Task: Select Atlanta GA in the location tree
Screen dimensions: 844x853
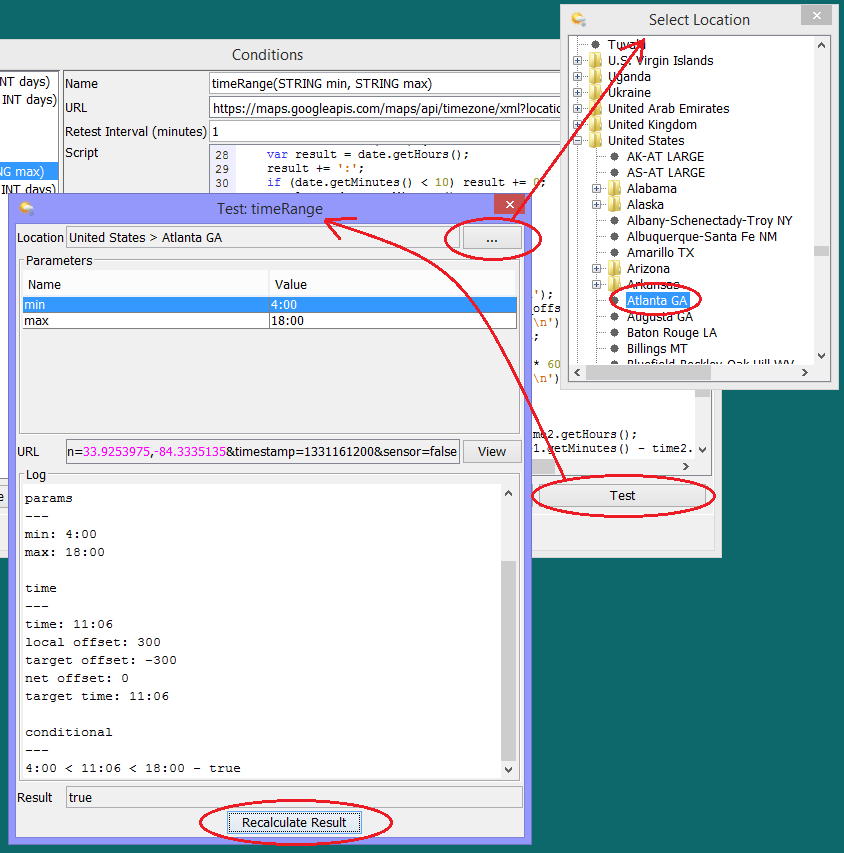Action: 657,301
